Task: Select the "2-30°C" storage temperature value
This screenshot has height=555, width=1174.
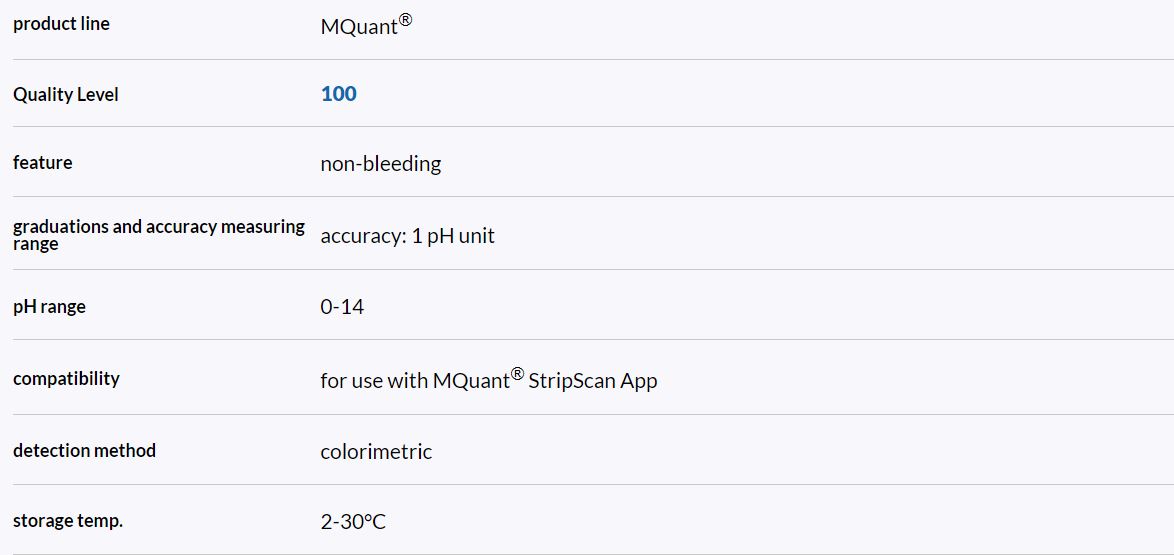Action: pyautogui.click(x=353, y=522)
